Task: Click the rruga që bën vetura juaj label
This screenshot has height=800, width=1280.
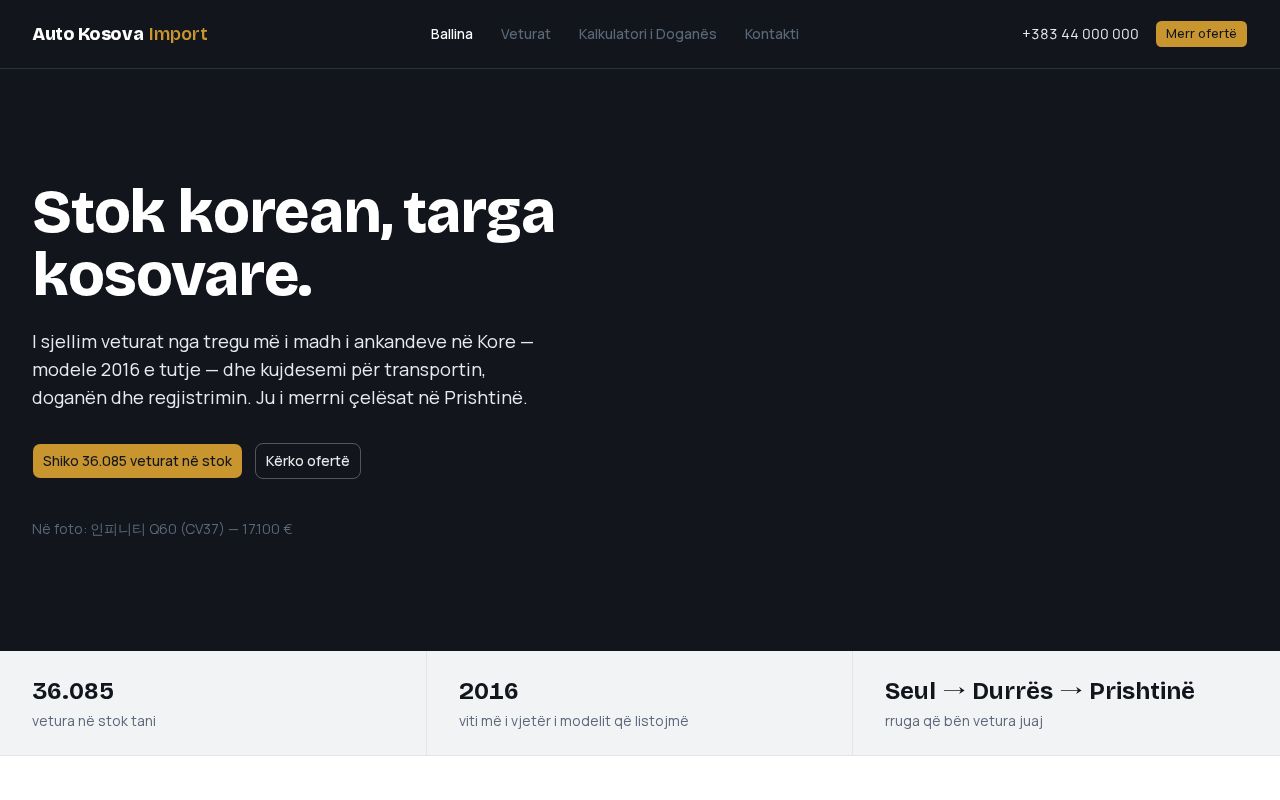Action: pos(964,721)
